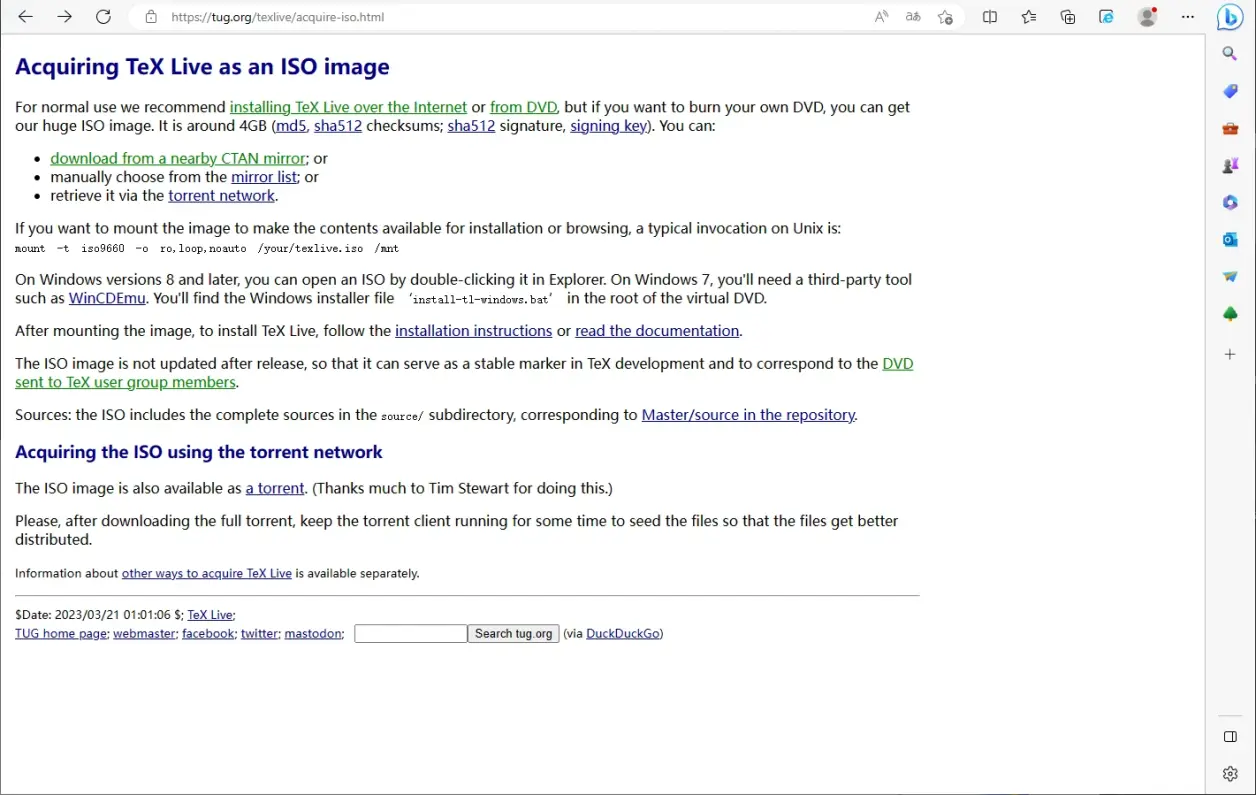Click the tug.org search text field
Image resolution: width=1256 pixels, height=795 pixels.
coord(410,634)
